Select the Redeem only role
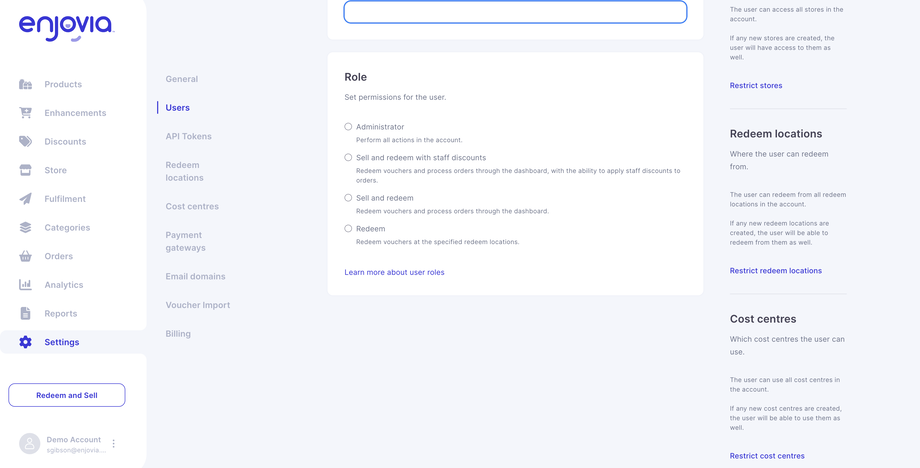The width and height of the screenshot is (920, 468). point(348,228)
